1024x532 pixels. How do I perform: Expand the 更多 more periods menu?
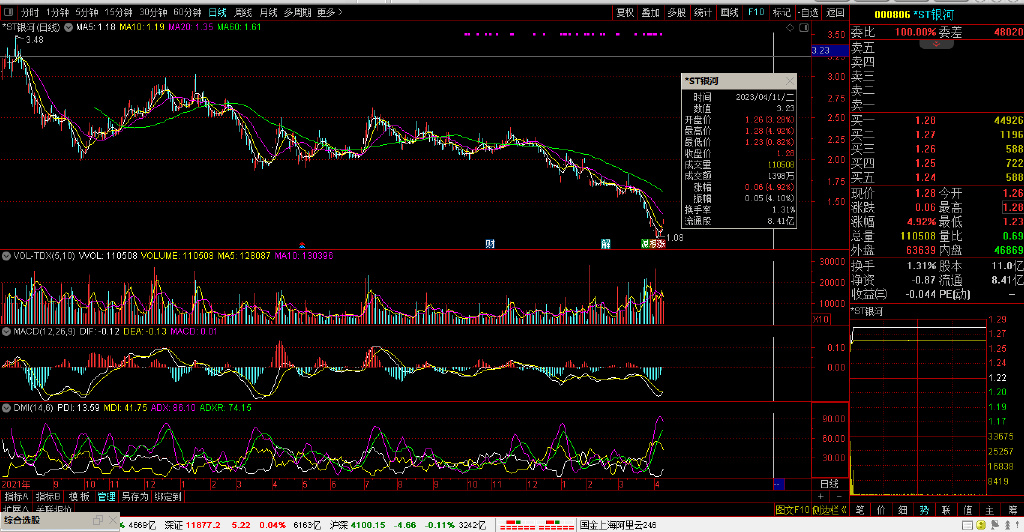[x=329, y=12]
